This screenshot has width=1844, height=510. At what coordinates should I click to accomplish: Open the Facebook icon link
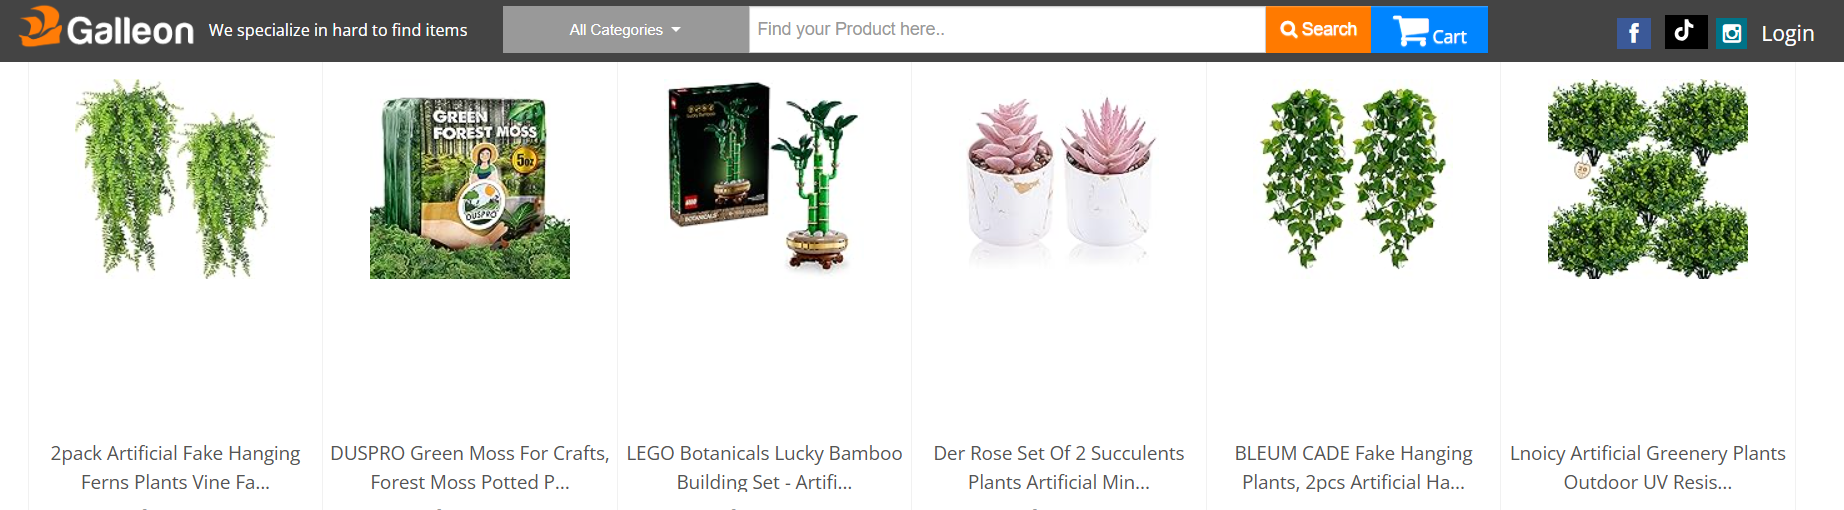[1633, 33]
